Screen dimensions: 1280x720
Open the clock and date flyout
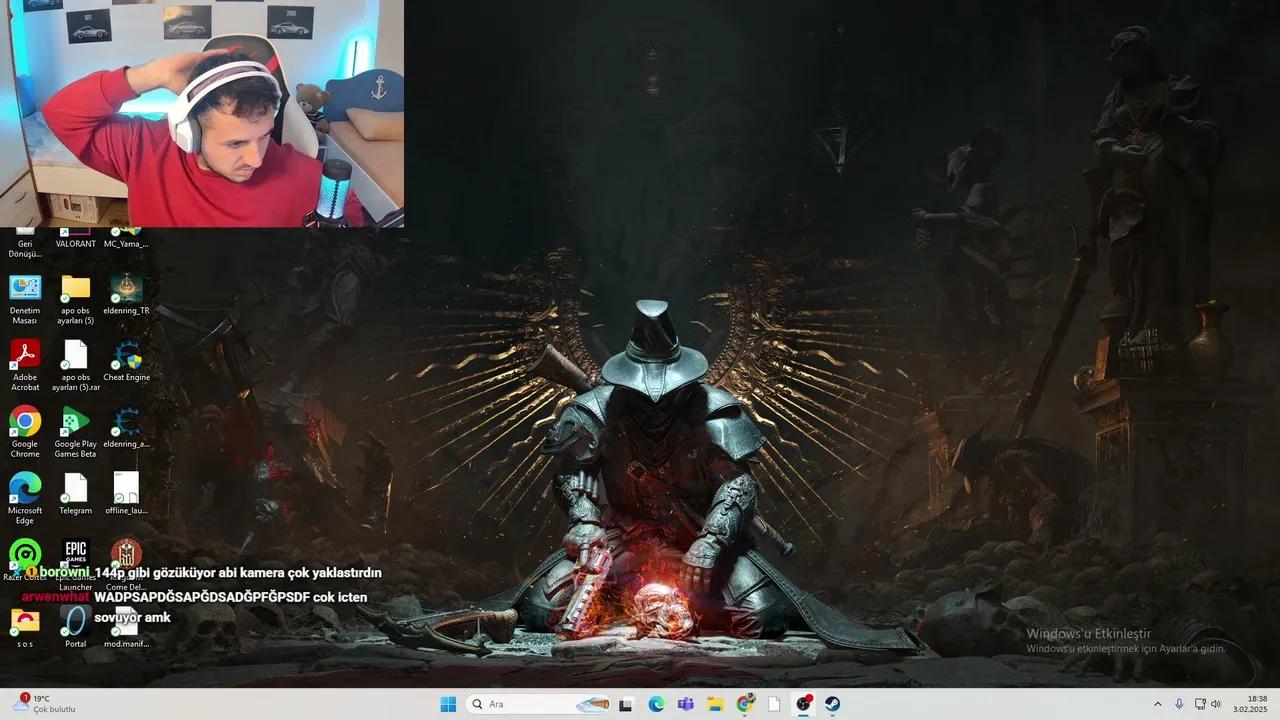coord(1252,704)
